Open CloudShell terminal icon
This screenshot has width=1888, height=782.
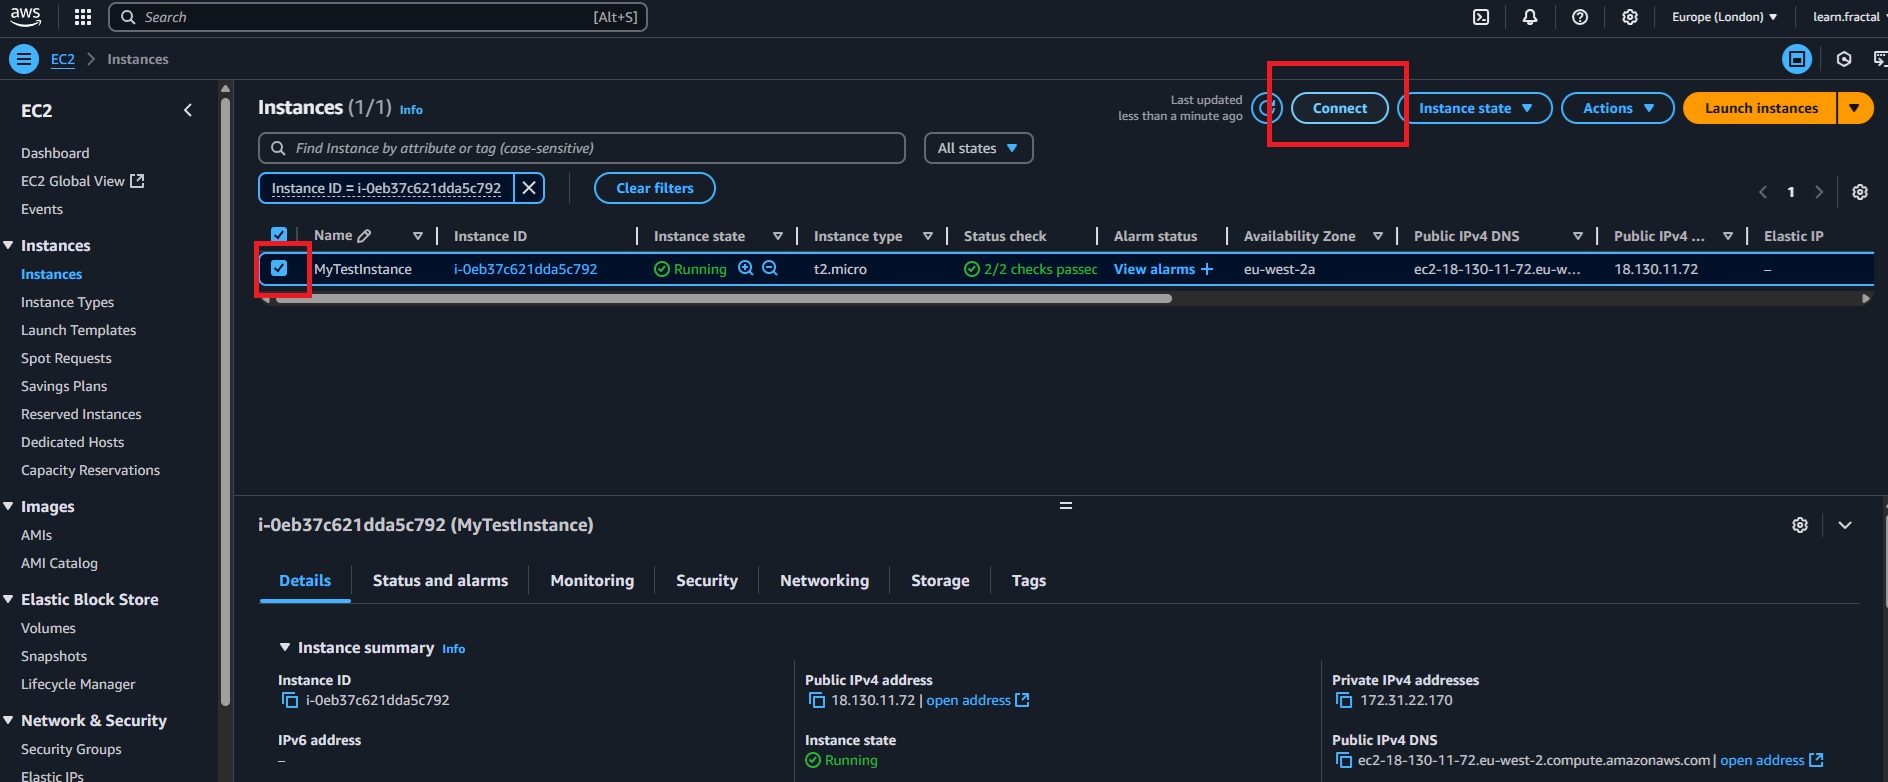click(x=1481, y=17)
